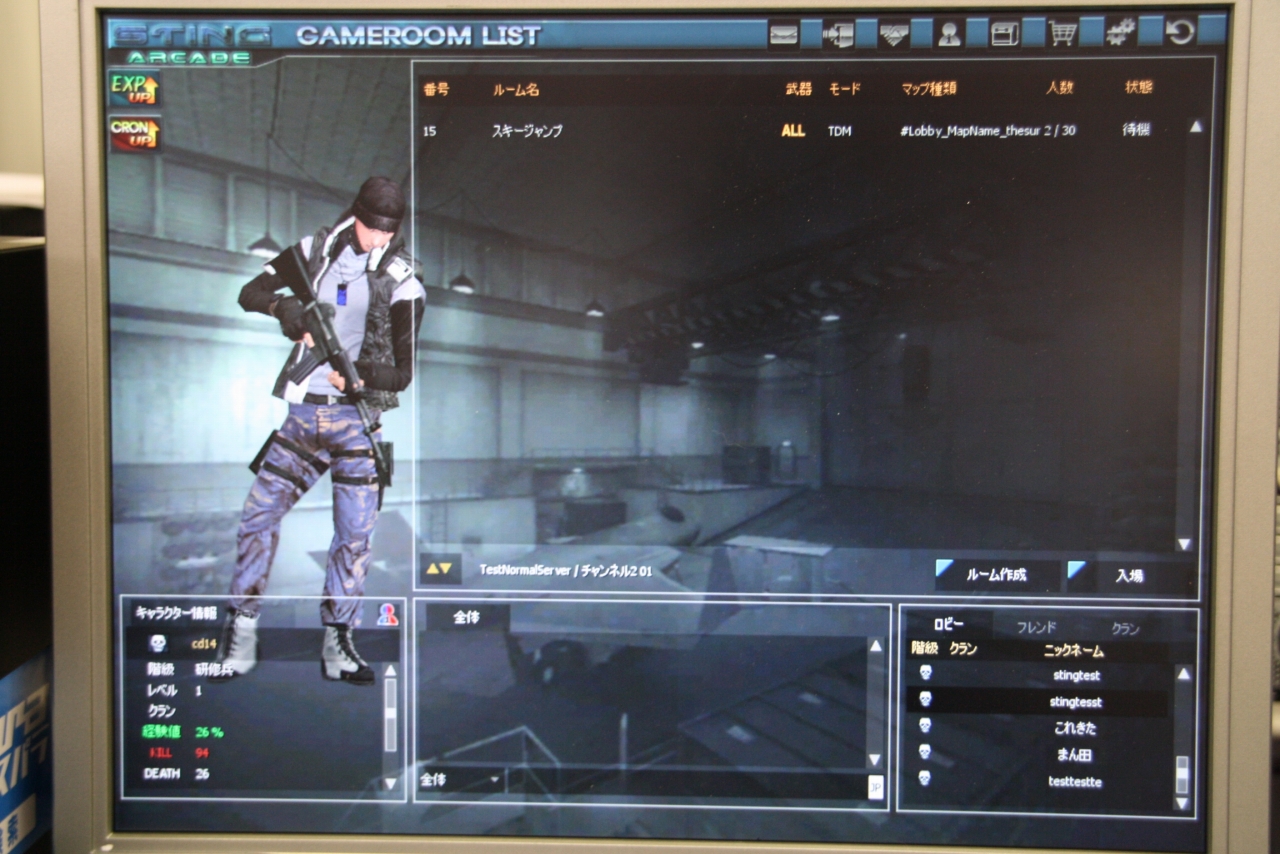Open the shopping cart shop icon
Screen dimensions: 1280x854
[1061, 34]
